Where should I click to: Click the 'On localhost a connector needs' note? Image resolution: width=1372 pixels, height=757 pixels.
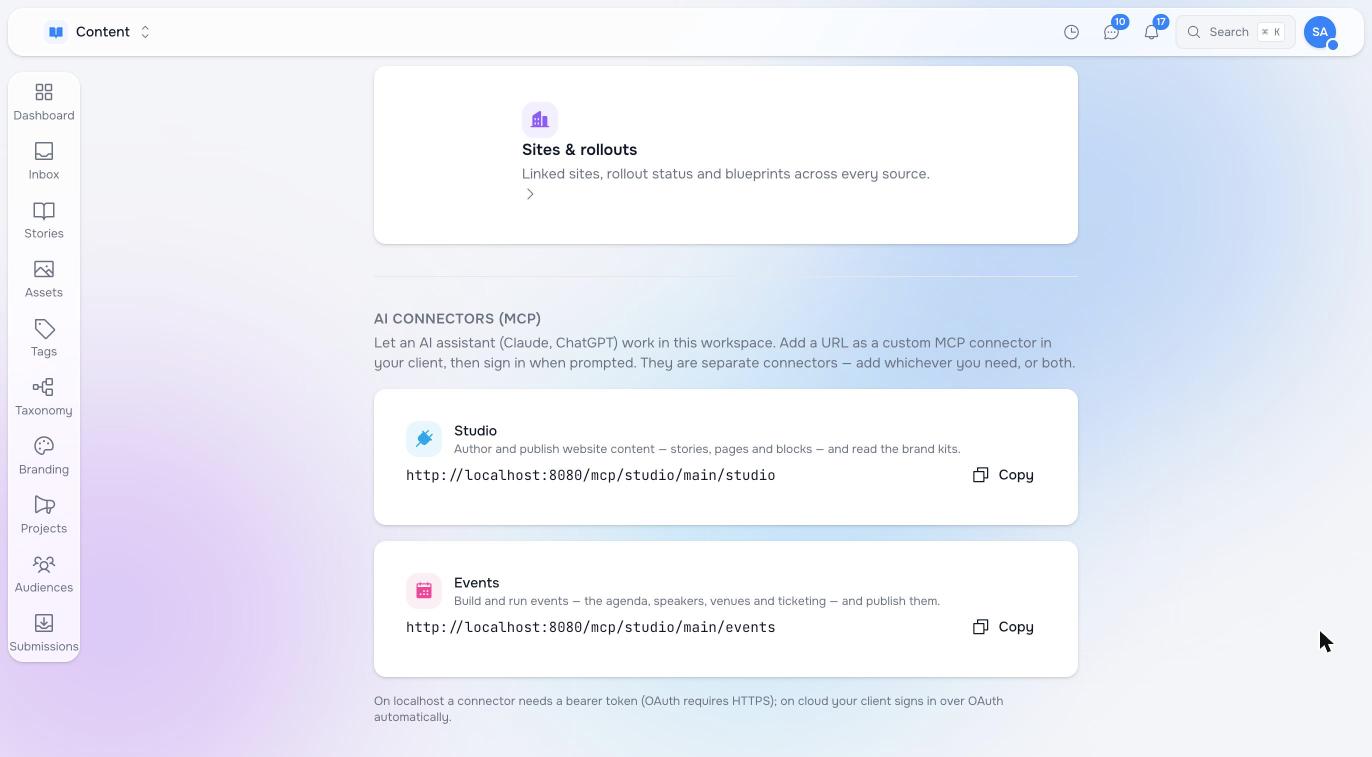pyautogui.click(x=688, y=709)
